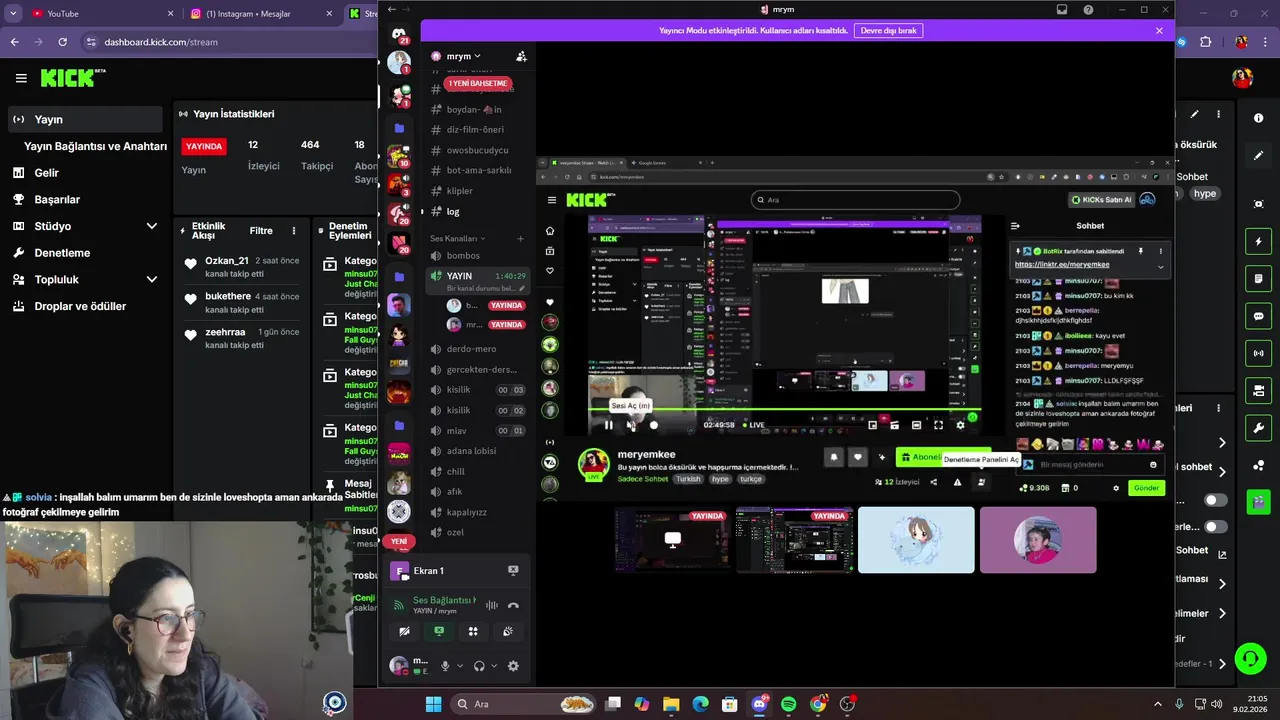Mute microphone in Discord user panel
Screen dimensions: 1280x720
(445, 666)
